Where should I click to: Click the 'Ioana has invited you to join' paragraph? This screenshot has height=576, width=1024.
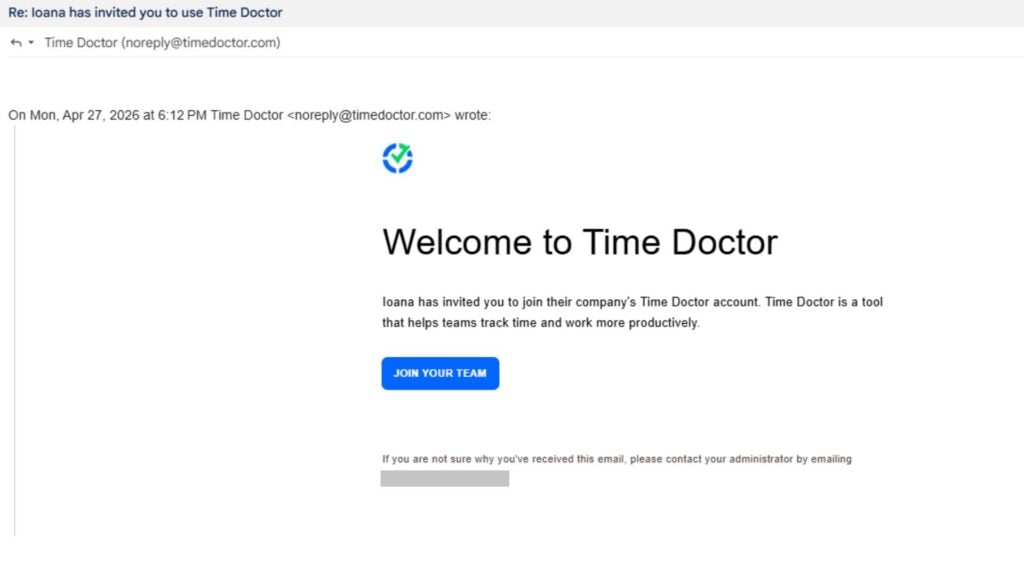(x=632, y=312)
